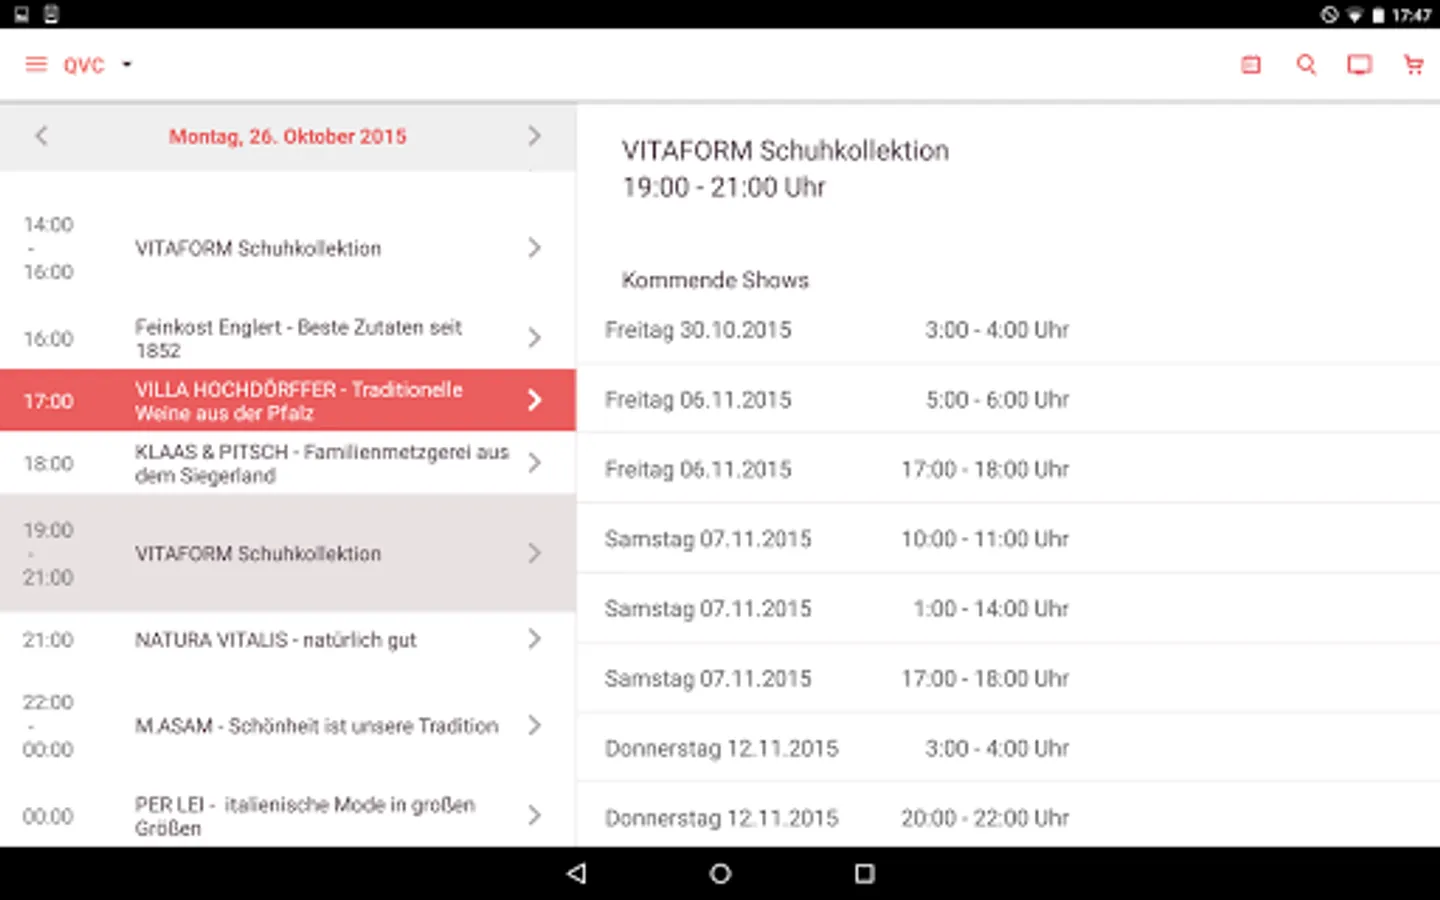Viewport: 1440px width, 900px height.
Task: Open the shopping cart icon
Action: (x=1413, y=65)
